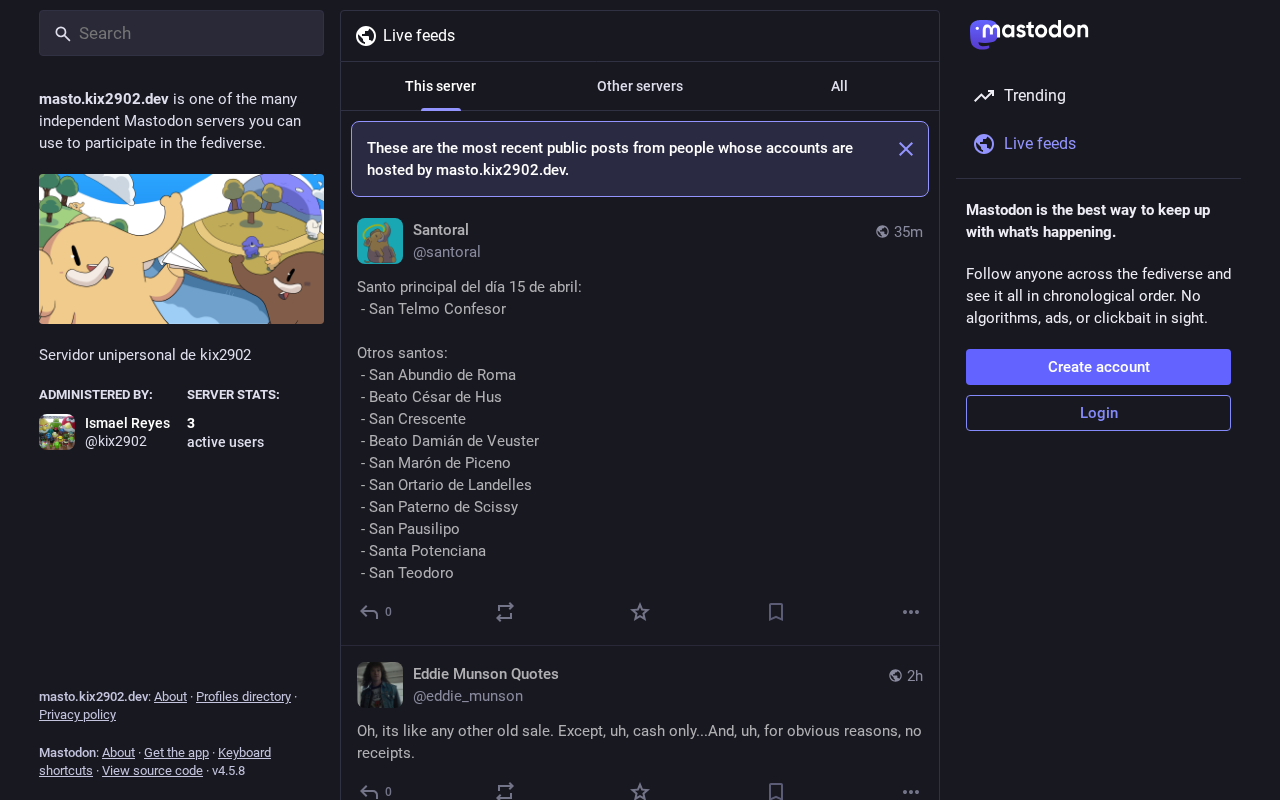Open the Santoral profile avatar
Viewport: 1280px width, 800px height.
tap(380, 241)
